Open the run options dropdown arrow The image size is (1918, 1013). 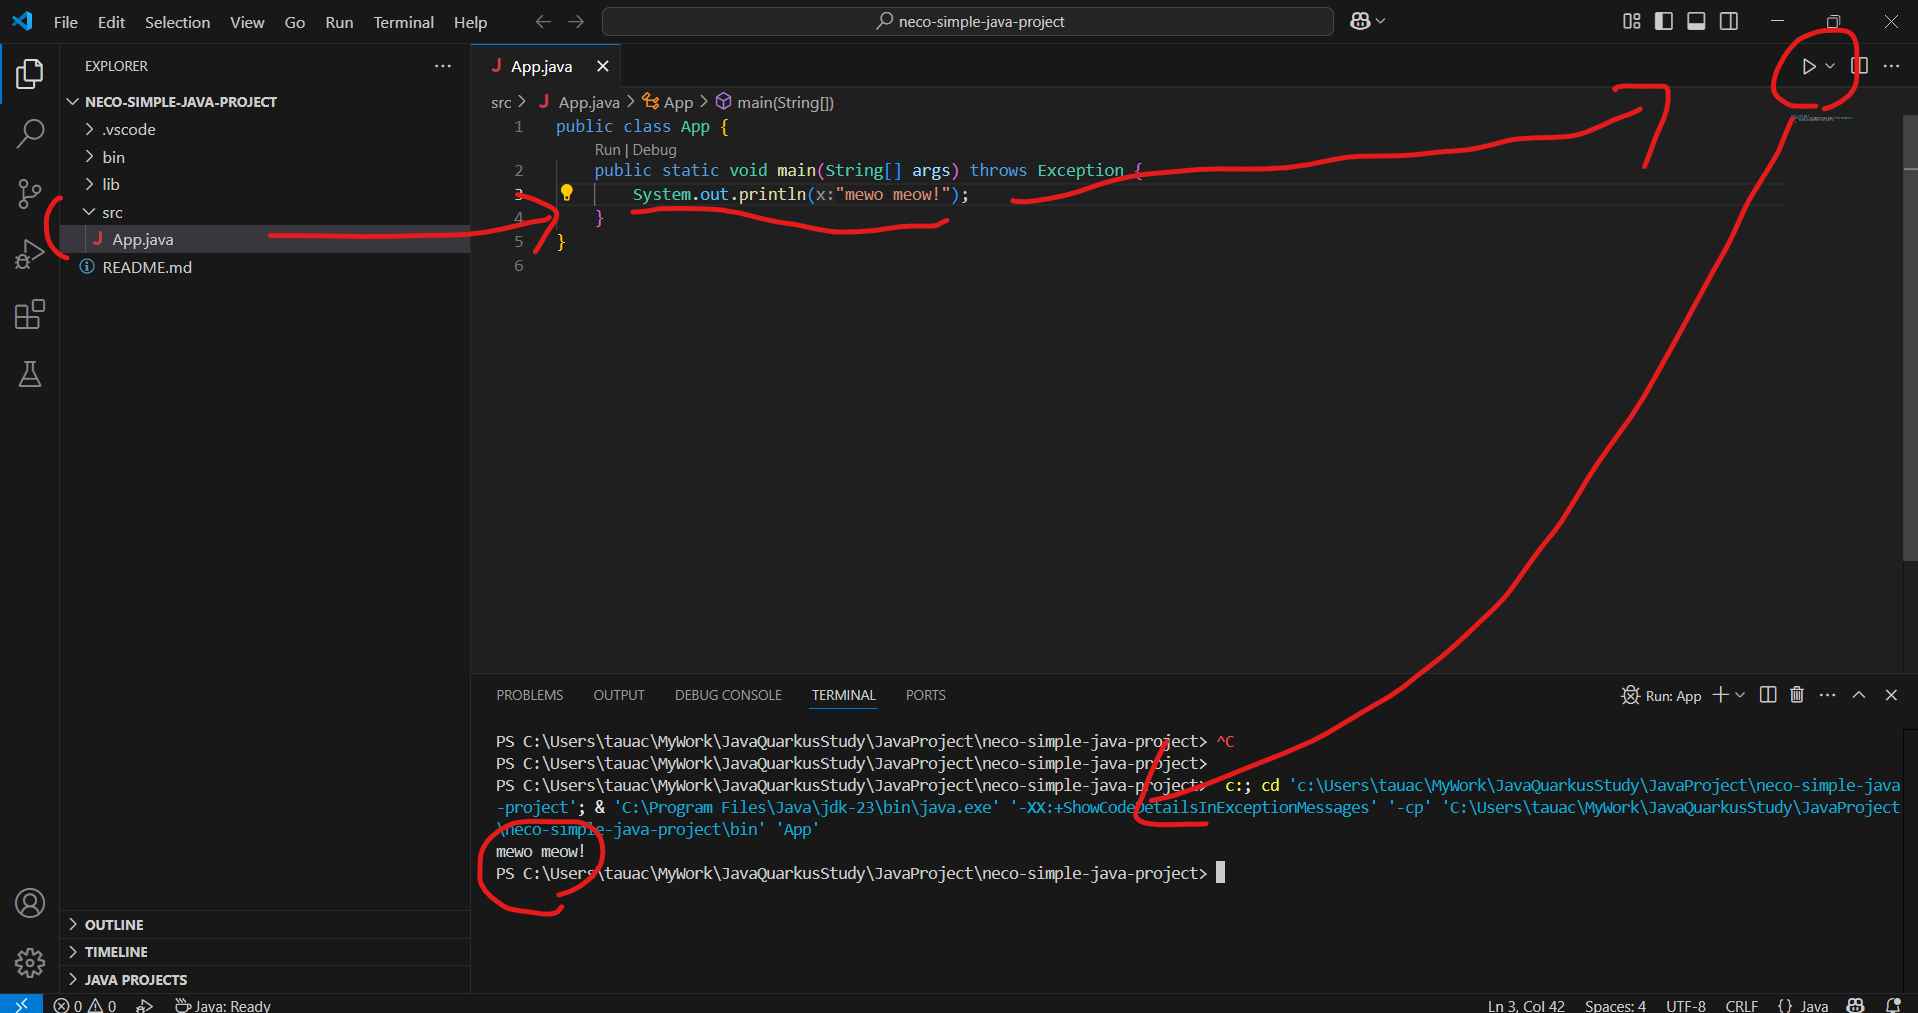tap(1830, 67)
